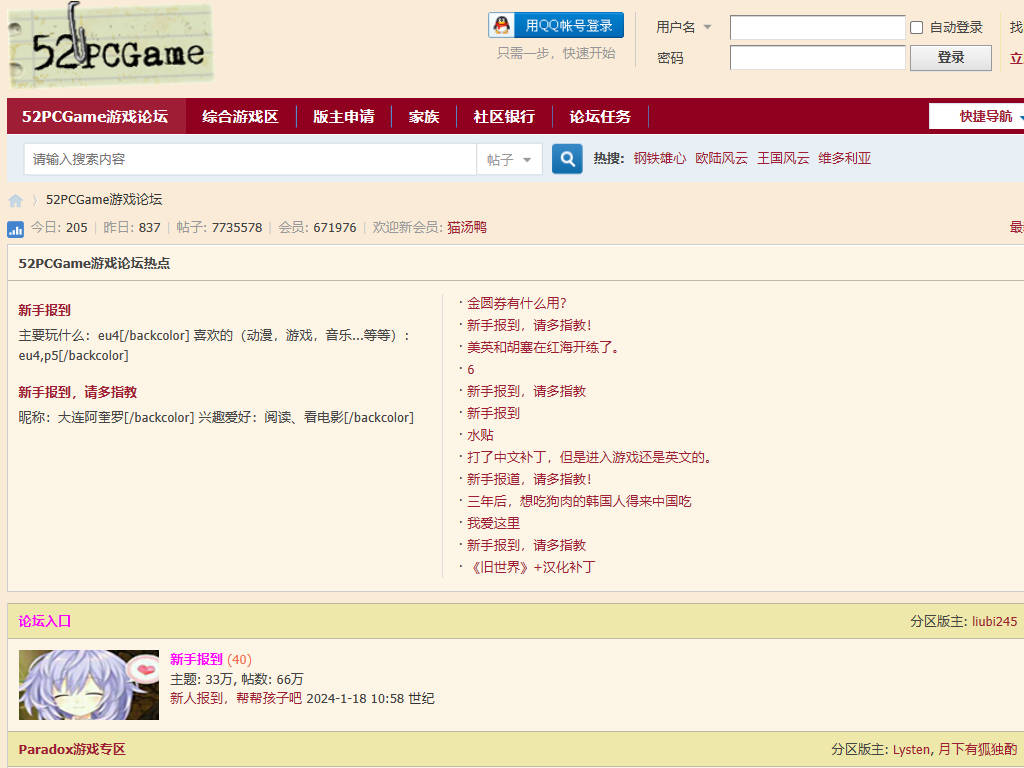Image resolution: width=1024 pixels, height=768 pixels.
Task: Click the 登录 login button
Action: point(949,58)
